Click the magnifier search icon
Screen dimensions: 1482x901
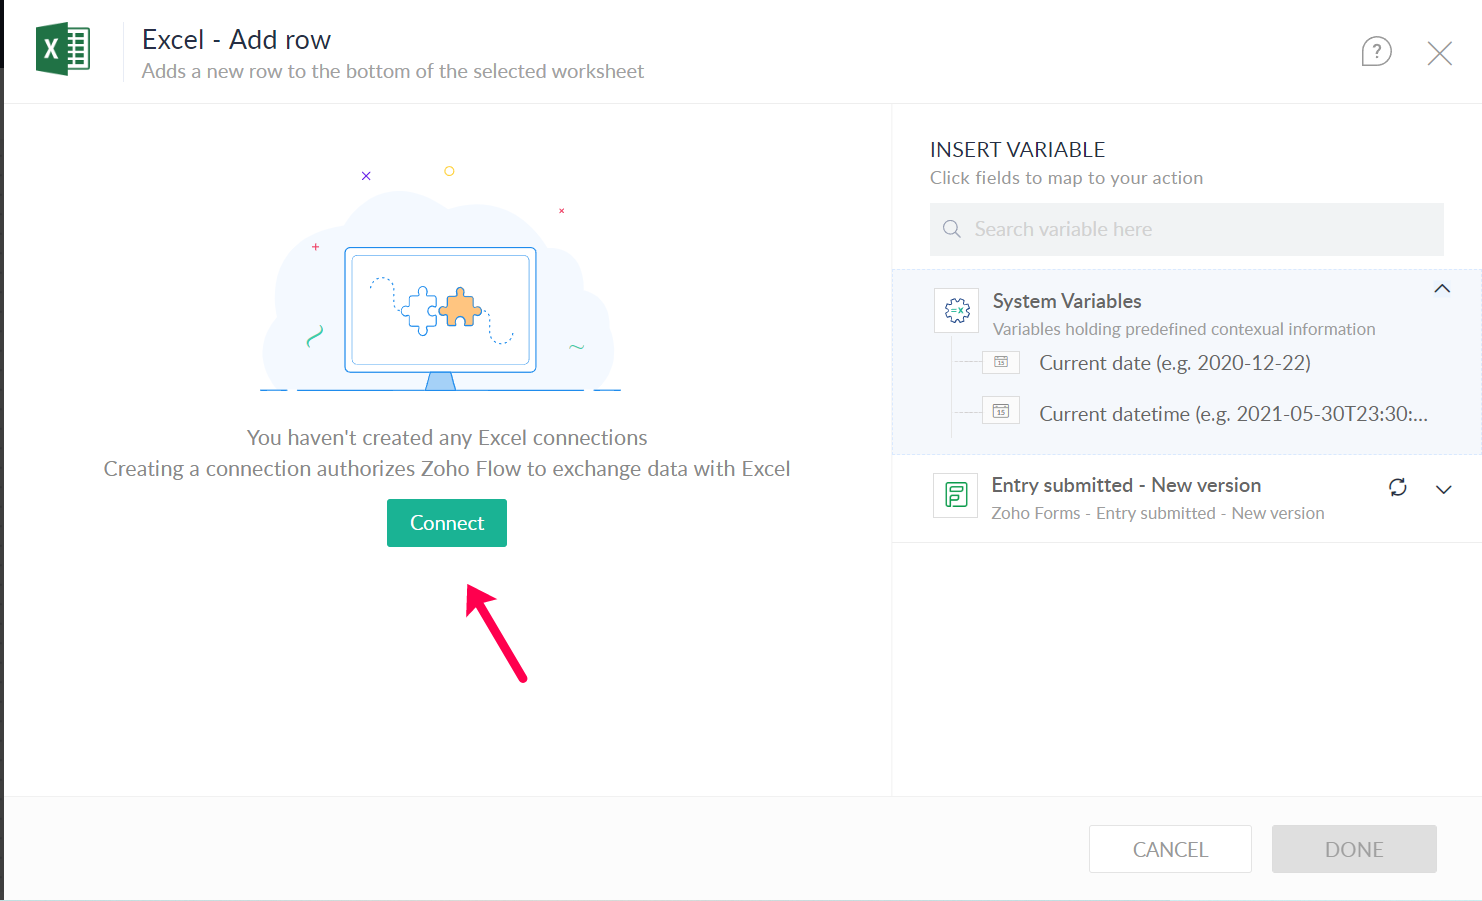[x=951, y=229]
